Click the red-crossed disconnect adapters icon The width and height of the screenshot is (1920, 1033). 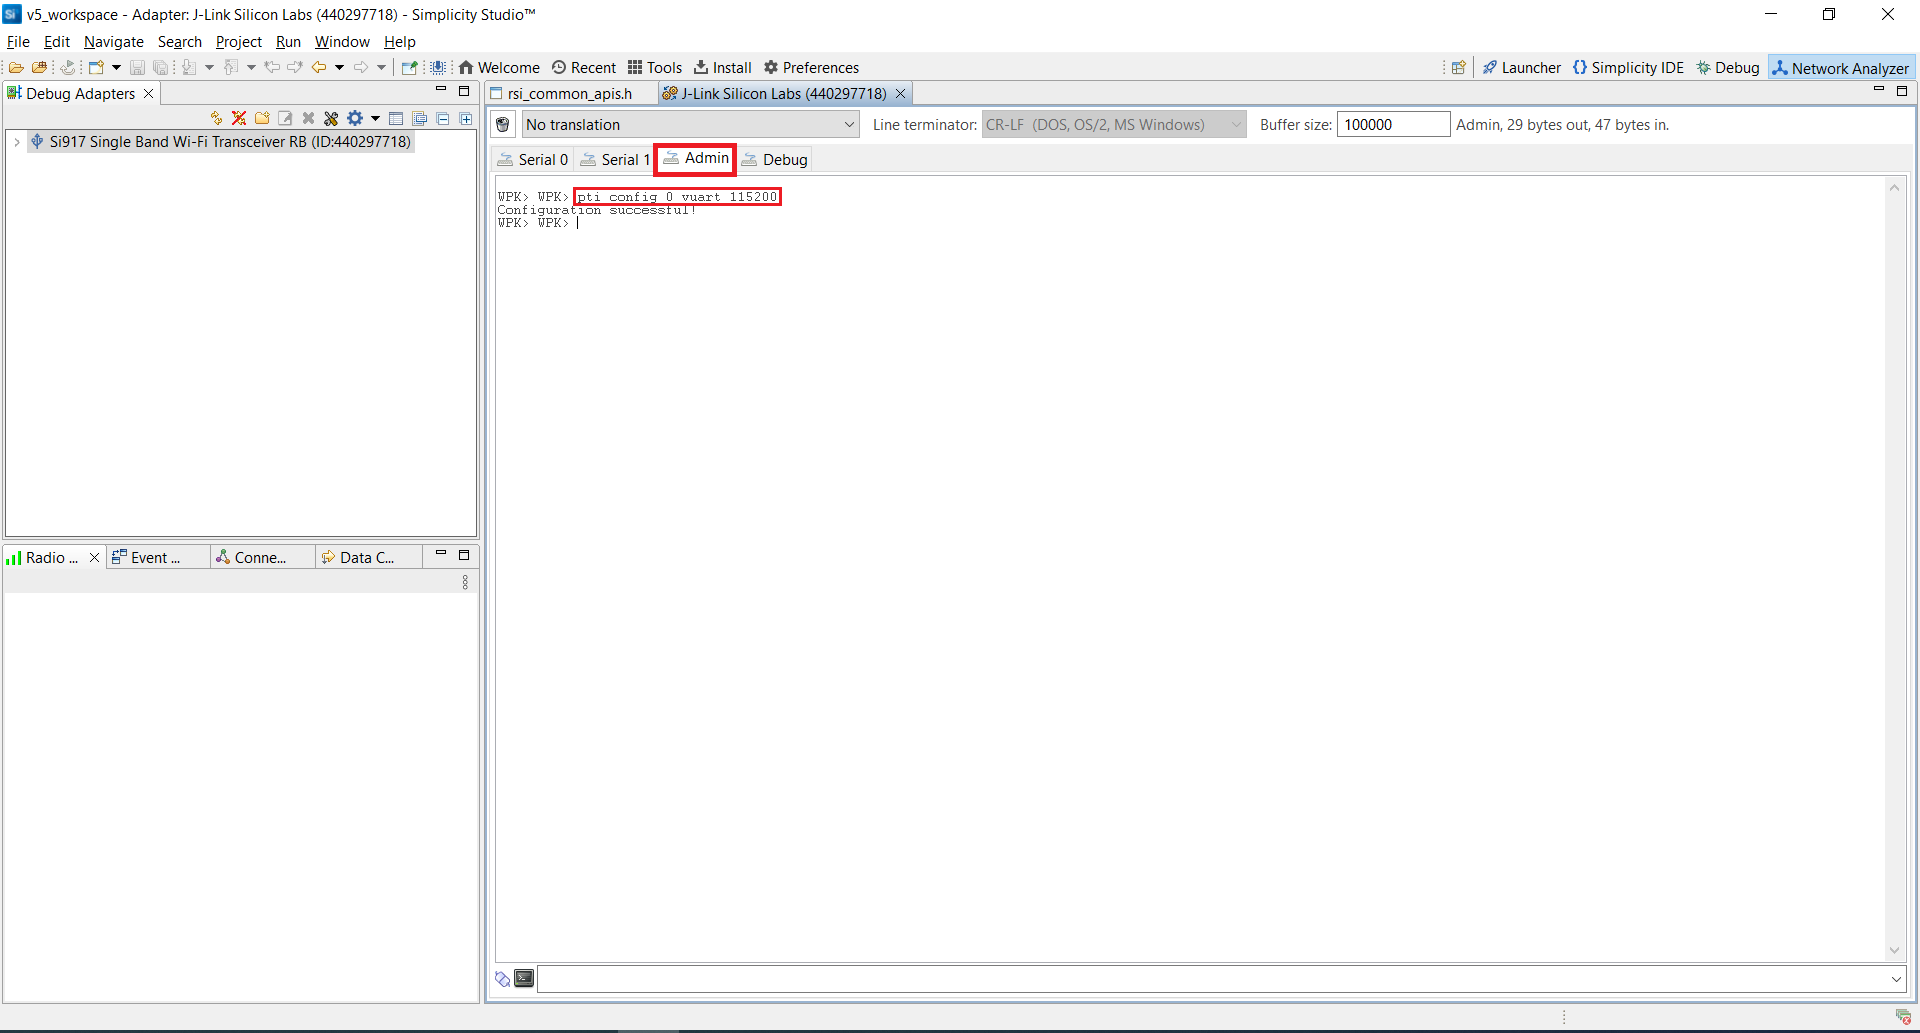[x=239, y=118]
